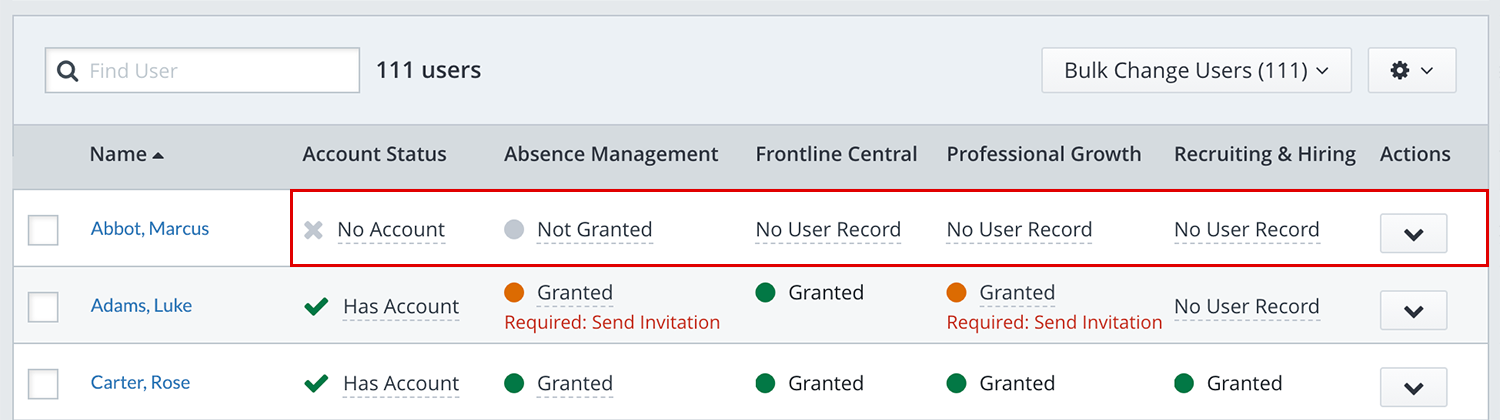Open the Bulk Change Users dropdown

click(1196, 70)
